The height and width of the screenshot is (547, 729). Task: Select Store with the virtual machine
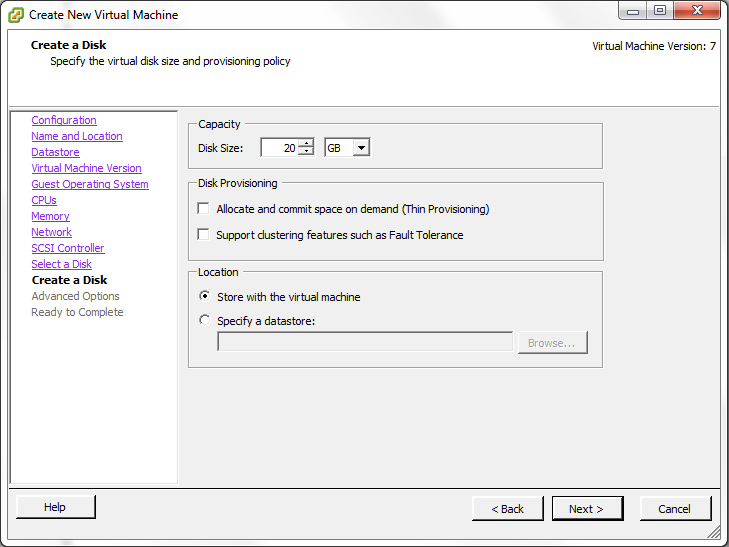click(x=204, y=296)
